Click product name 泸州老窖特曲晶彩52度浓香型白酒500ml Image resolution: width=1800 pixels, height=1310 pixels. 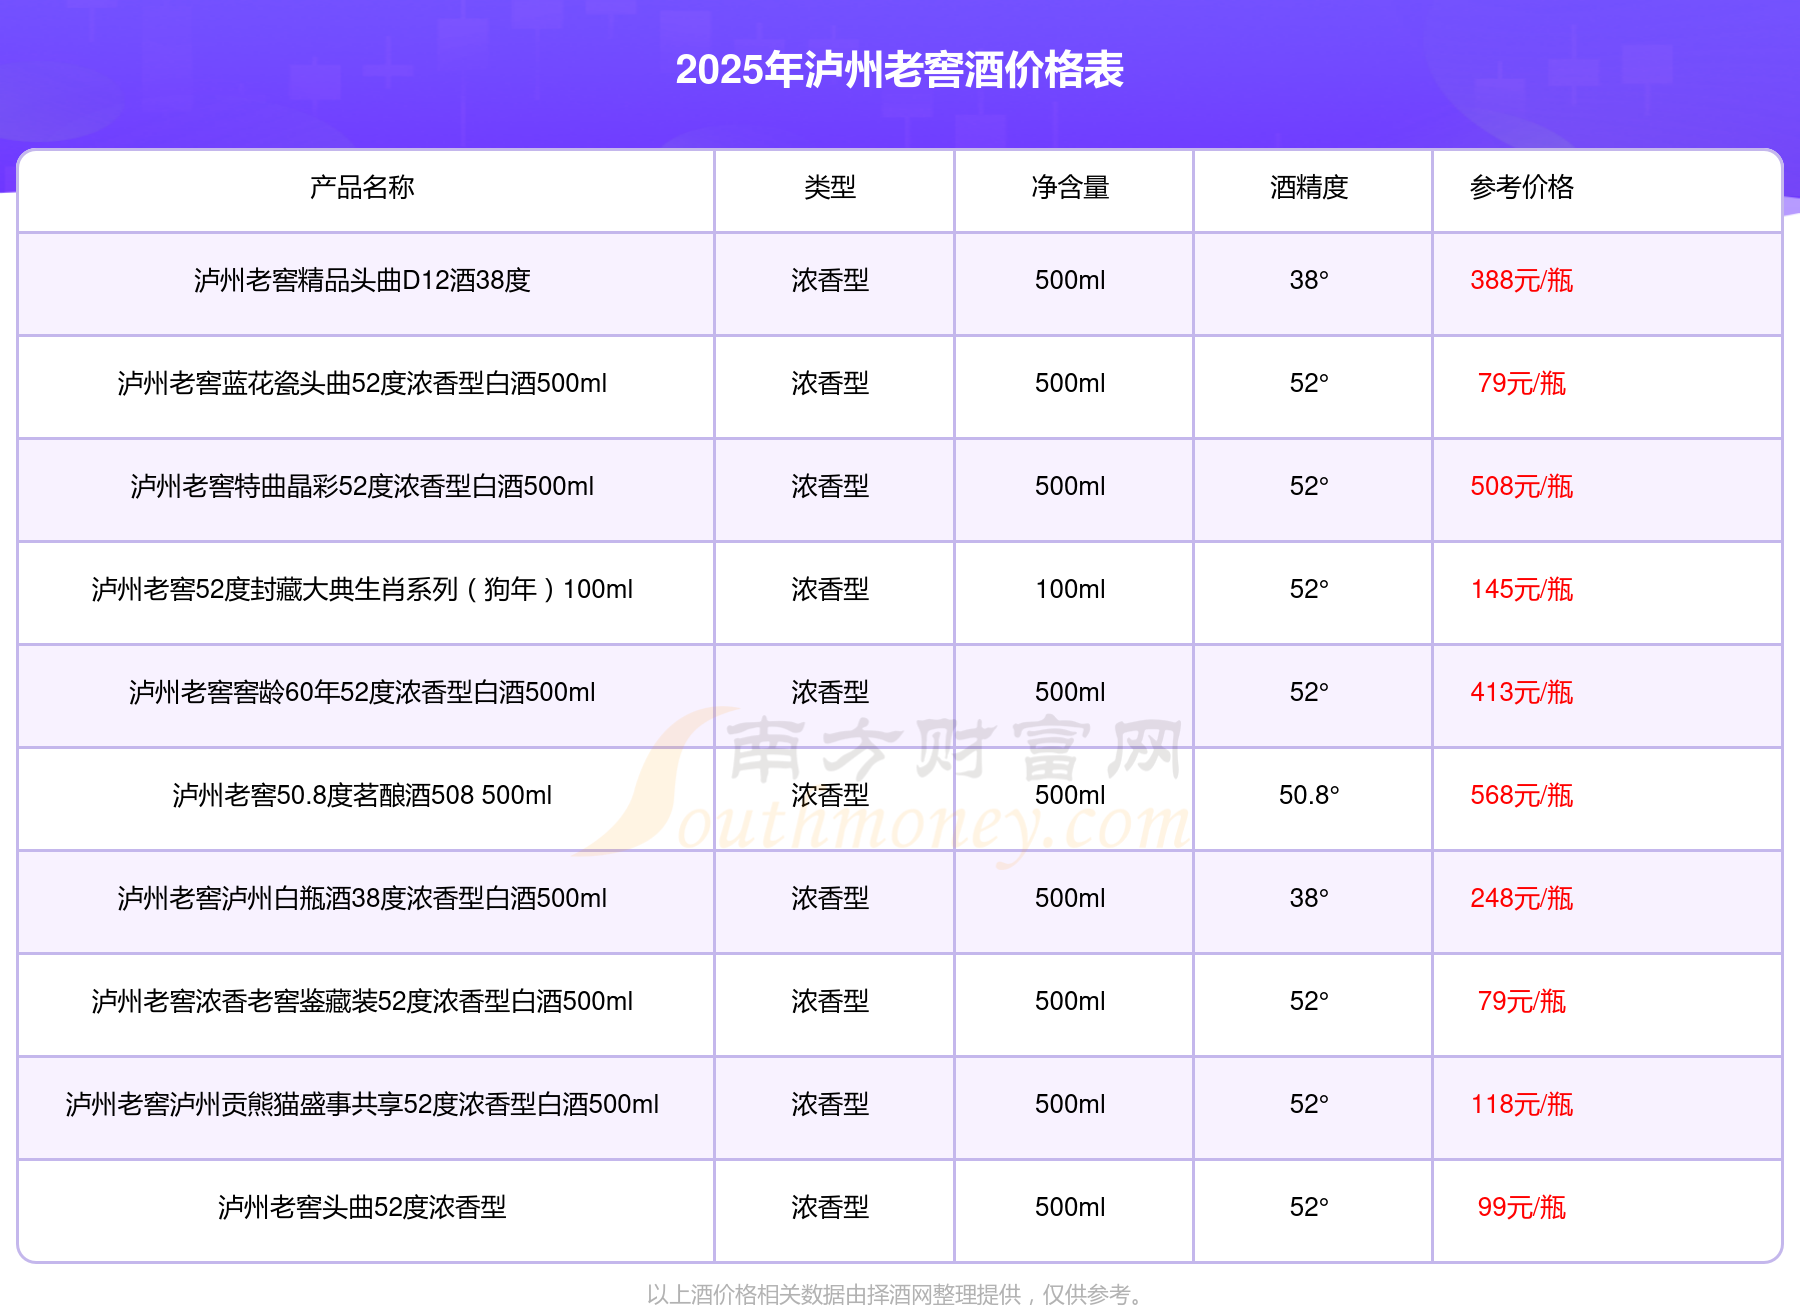(362, 486)
